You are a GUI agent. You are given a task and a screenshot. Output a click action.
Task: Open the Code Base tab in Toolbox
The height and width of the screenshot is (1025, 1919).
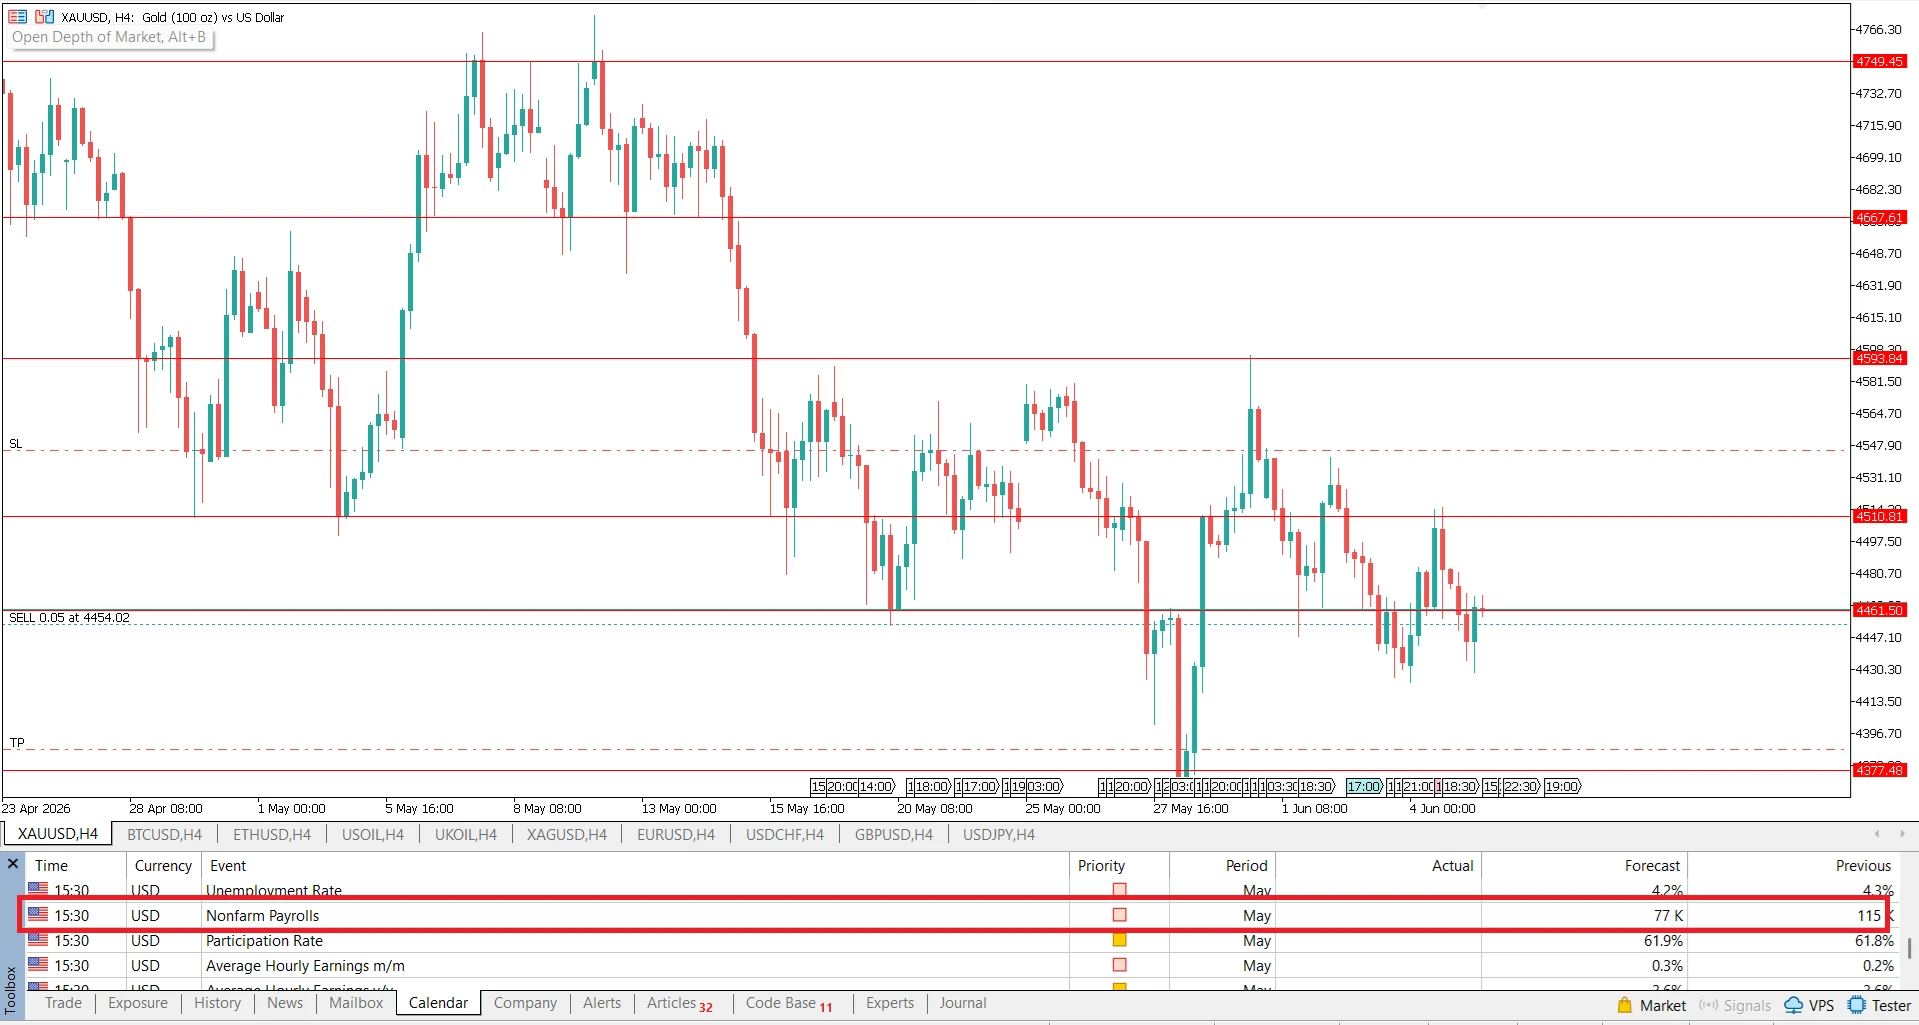(789, 1003)
